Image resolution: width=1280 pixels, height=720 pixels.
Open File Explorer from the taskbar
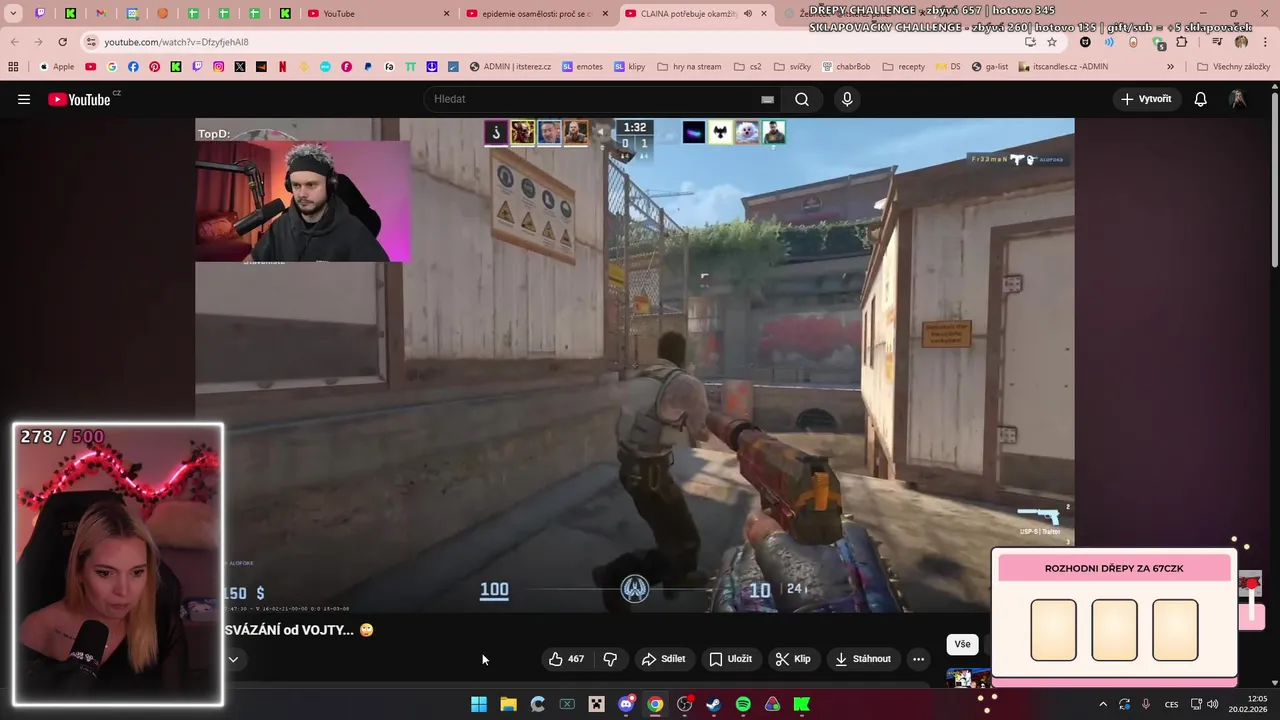tap(508, 704)
